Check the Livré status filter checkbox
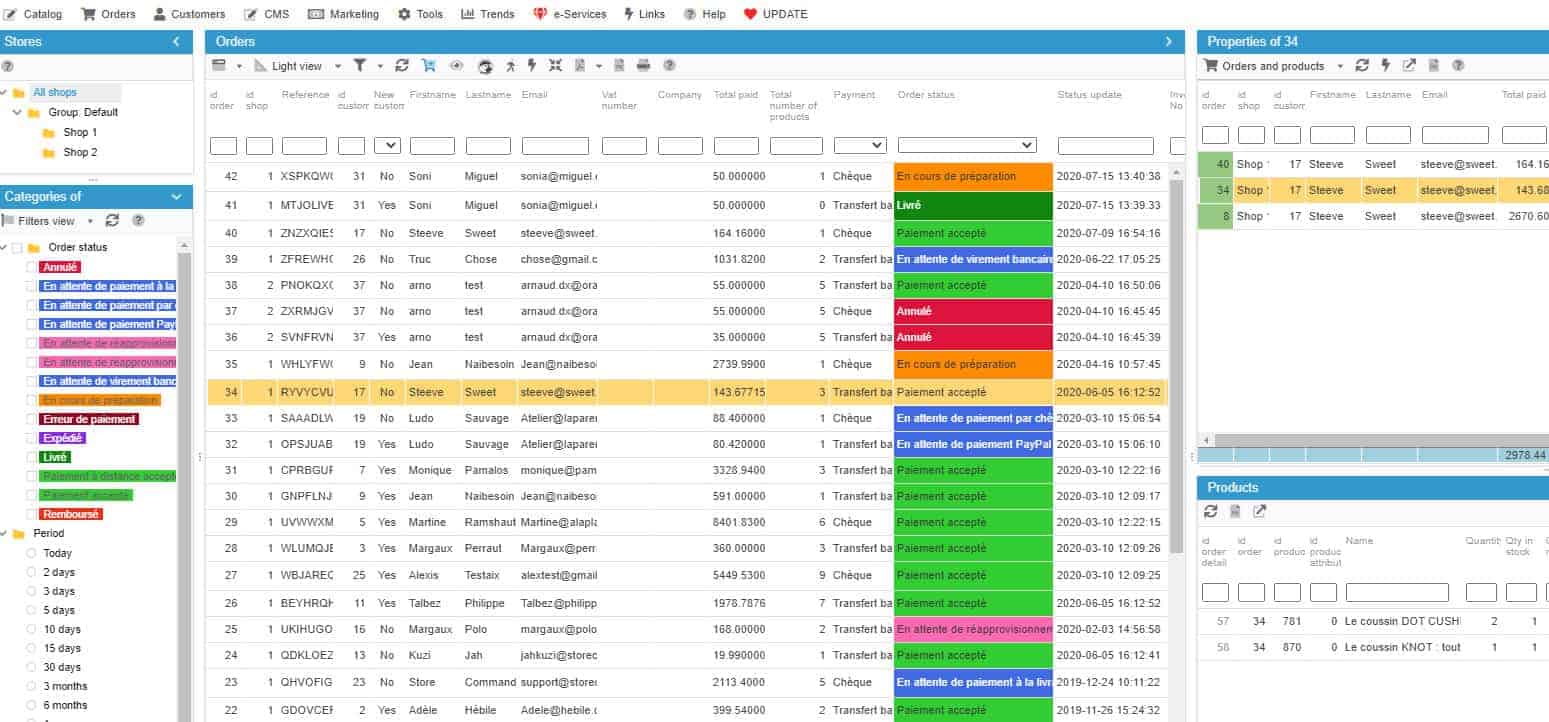This screenshot has height=722, width=1549. (31, 457)
